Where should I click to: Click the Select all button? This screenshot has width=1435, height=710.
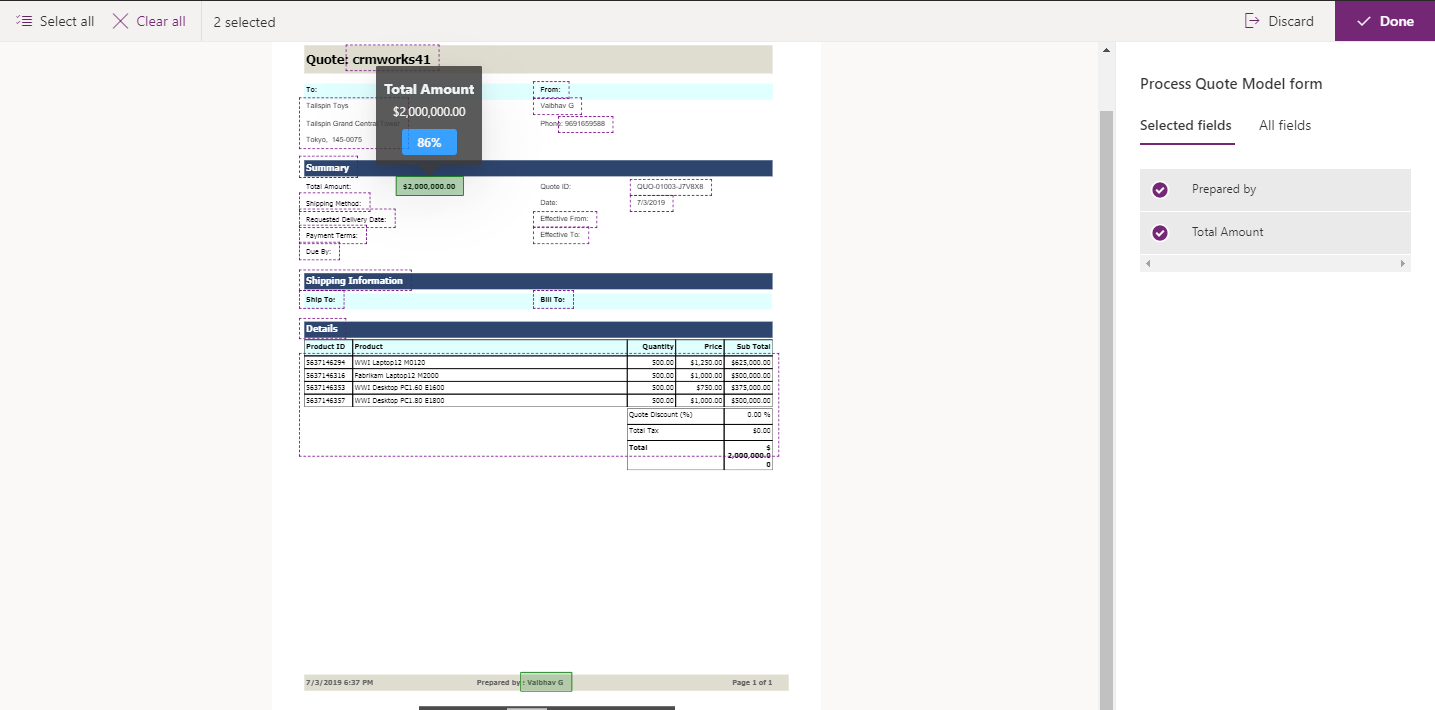(x=56, y=21)
